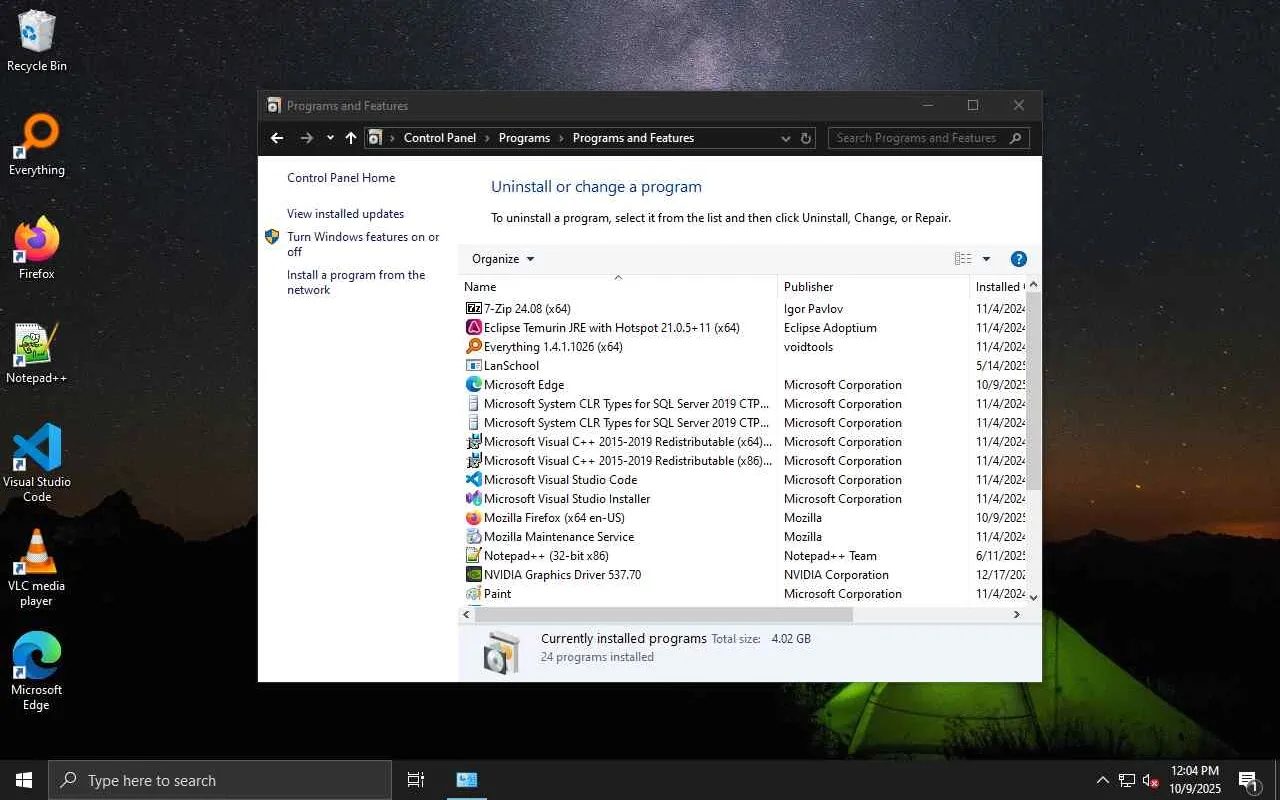This screenshot has height=800, width=1280.
Task: Go up one level with Up arrow
Action: 351,138
